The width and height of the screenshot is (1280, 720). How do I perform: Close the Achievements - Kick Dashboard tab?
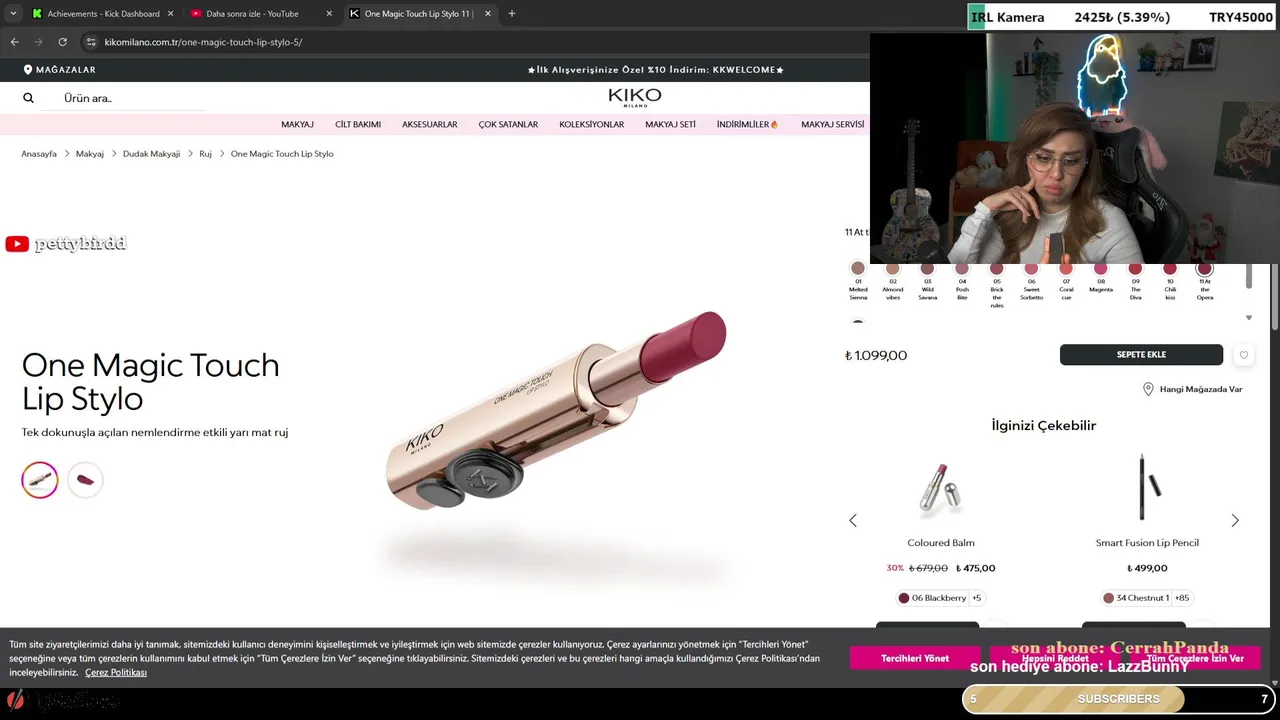point(169,14)
